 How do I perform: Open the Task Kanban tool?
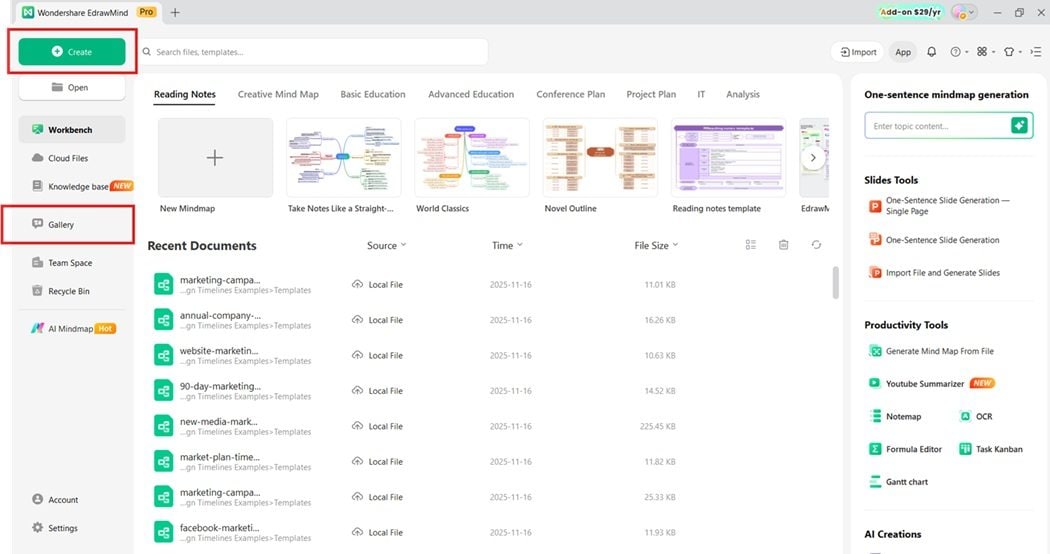pos(991,449)
